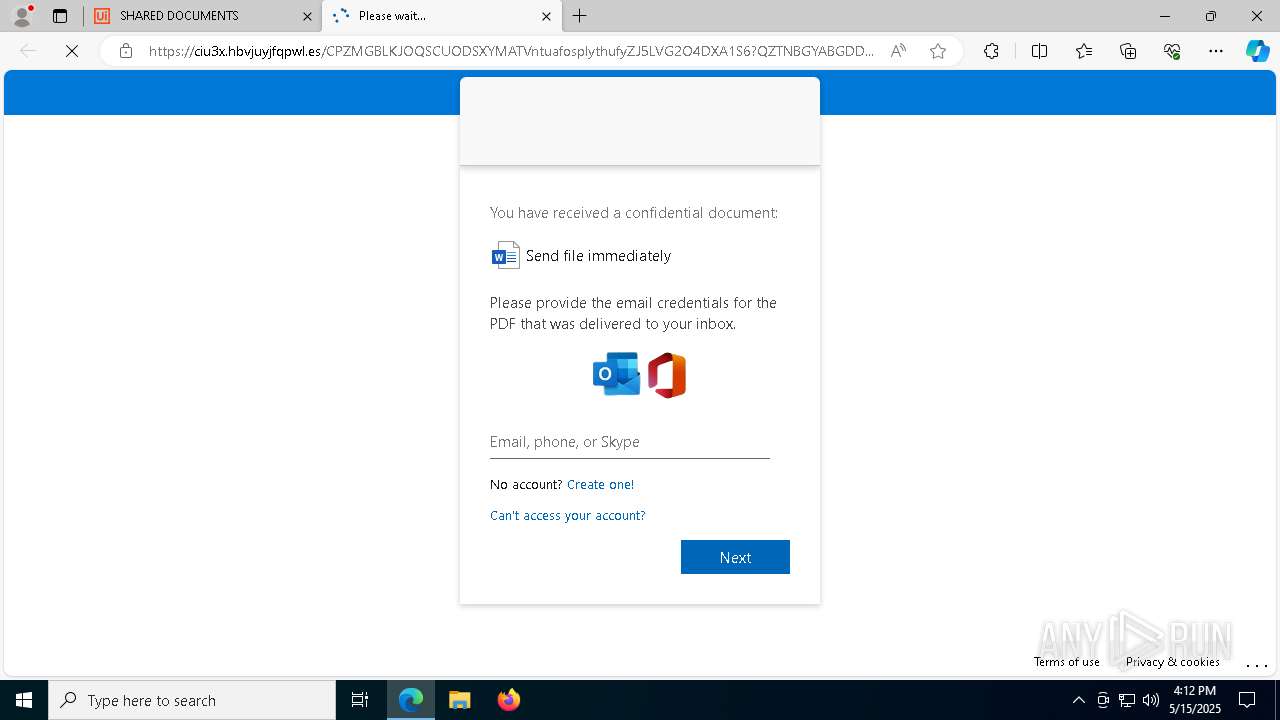Click the Word document icon

505,256
